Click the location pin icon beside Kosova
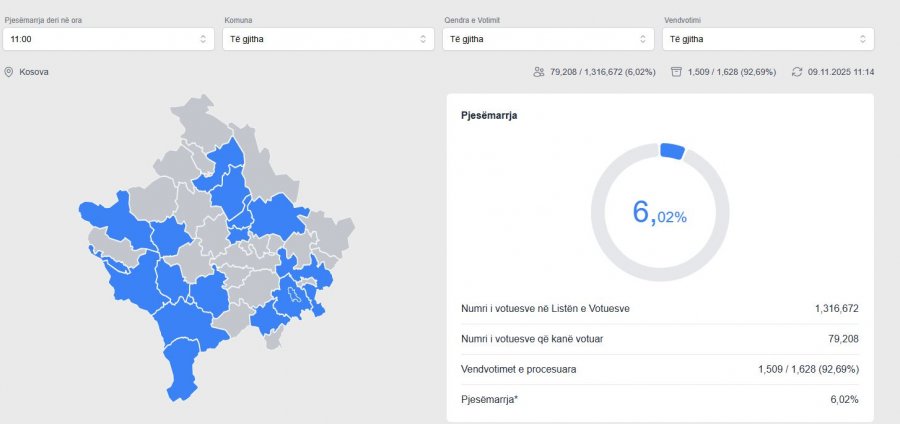The width and height of the screenshot is (900, 424). (x=9, y=72)
